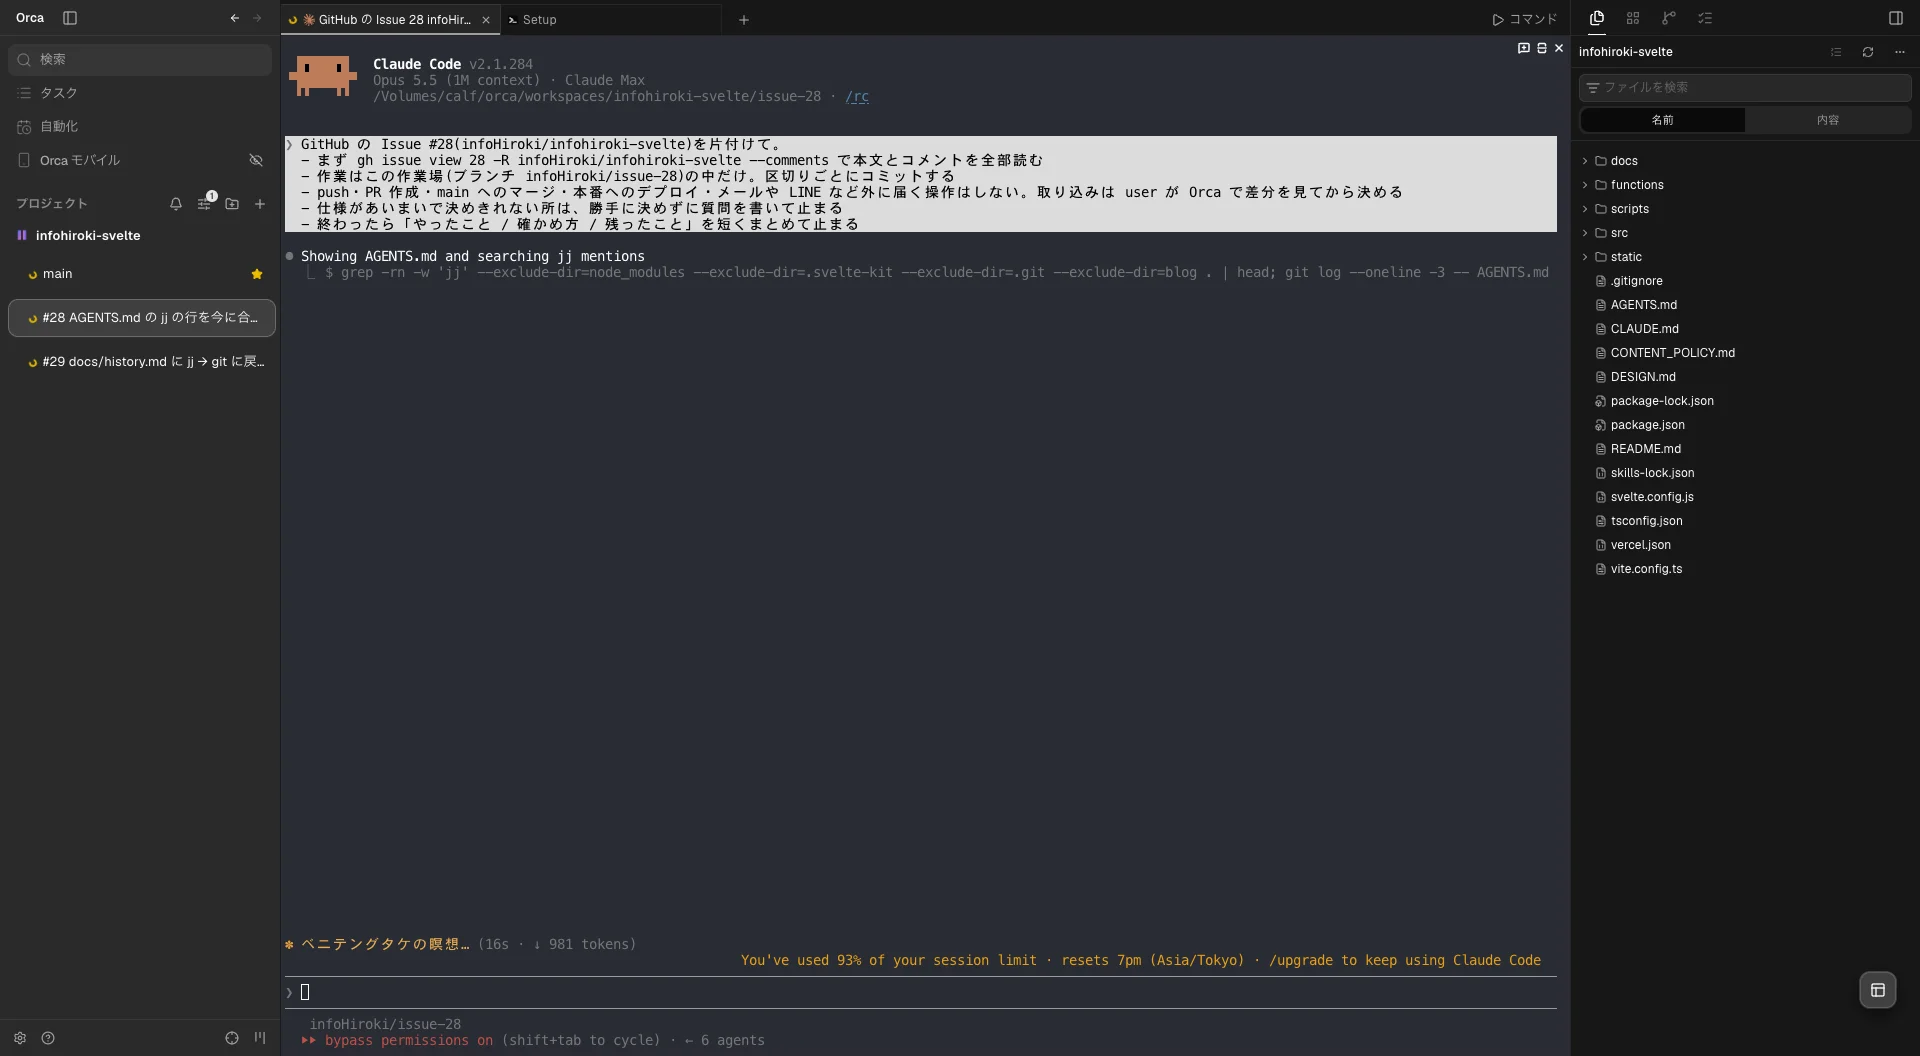
Task: Open more options for file panel
Action: (x=1900, y=52)
